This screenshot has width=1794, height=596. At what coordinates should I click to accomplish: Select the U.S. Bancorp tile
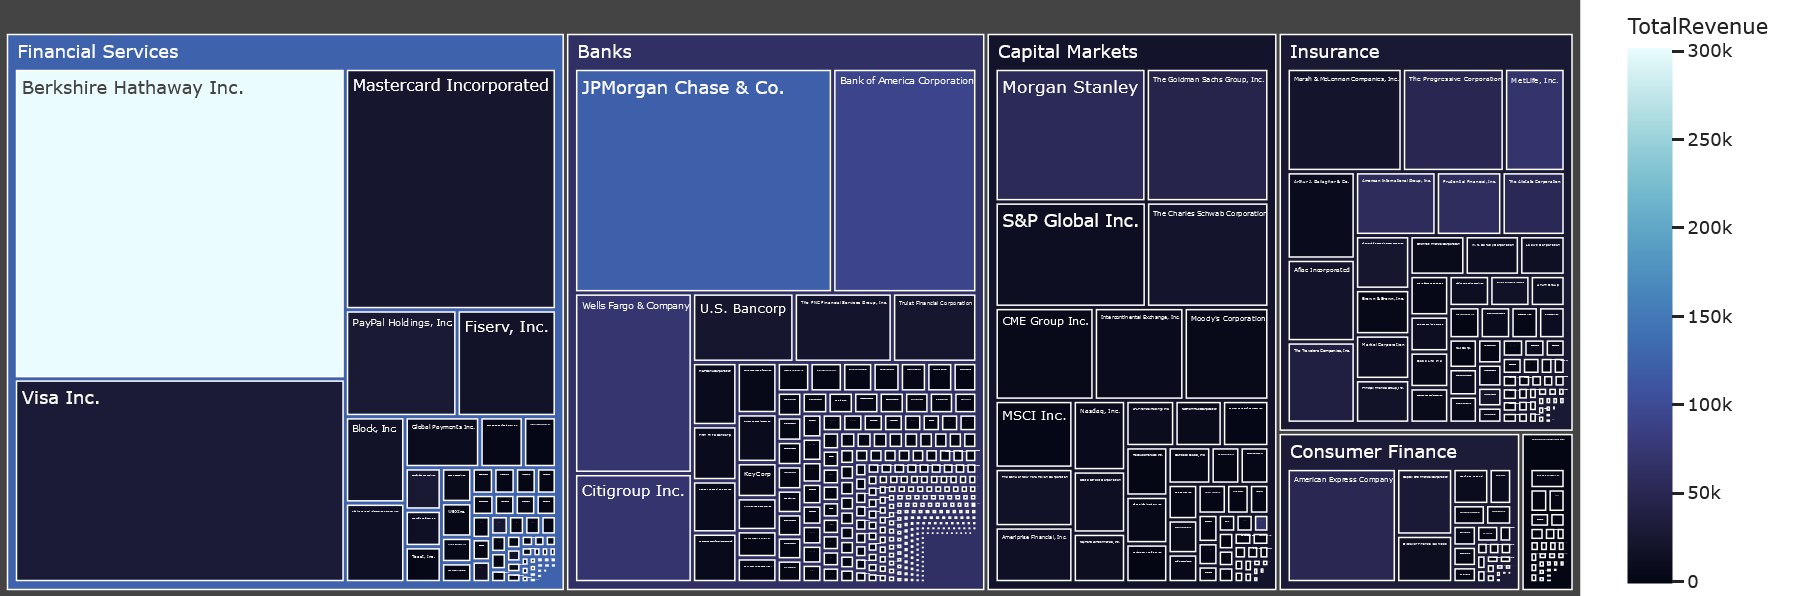click(x=743, y=328)
